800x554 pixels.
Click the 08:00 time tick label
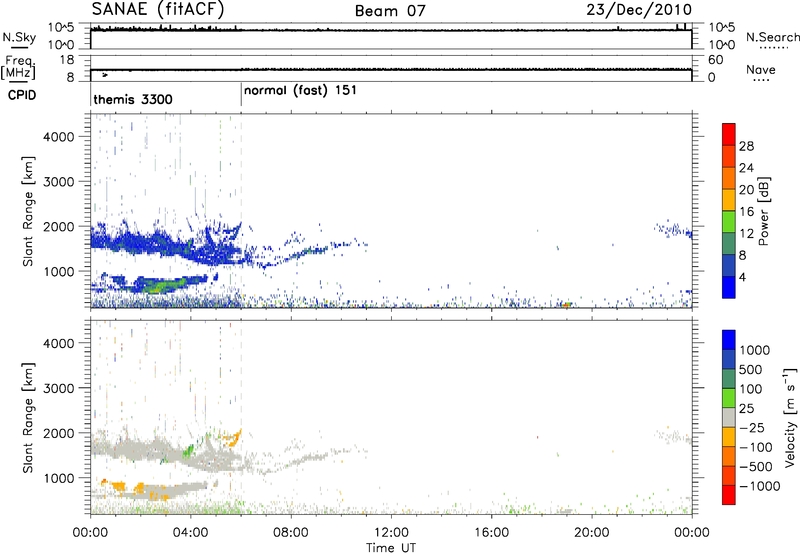291,533
